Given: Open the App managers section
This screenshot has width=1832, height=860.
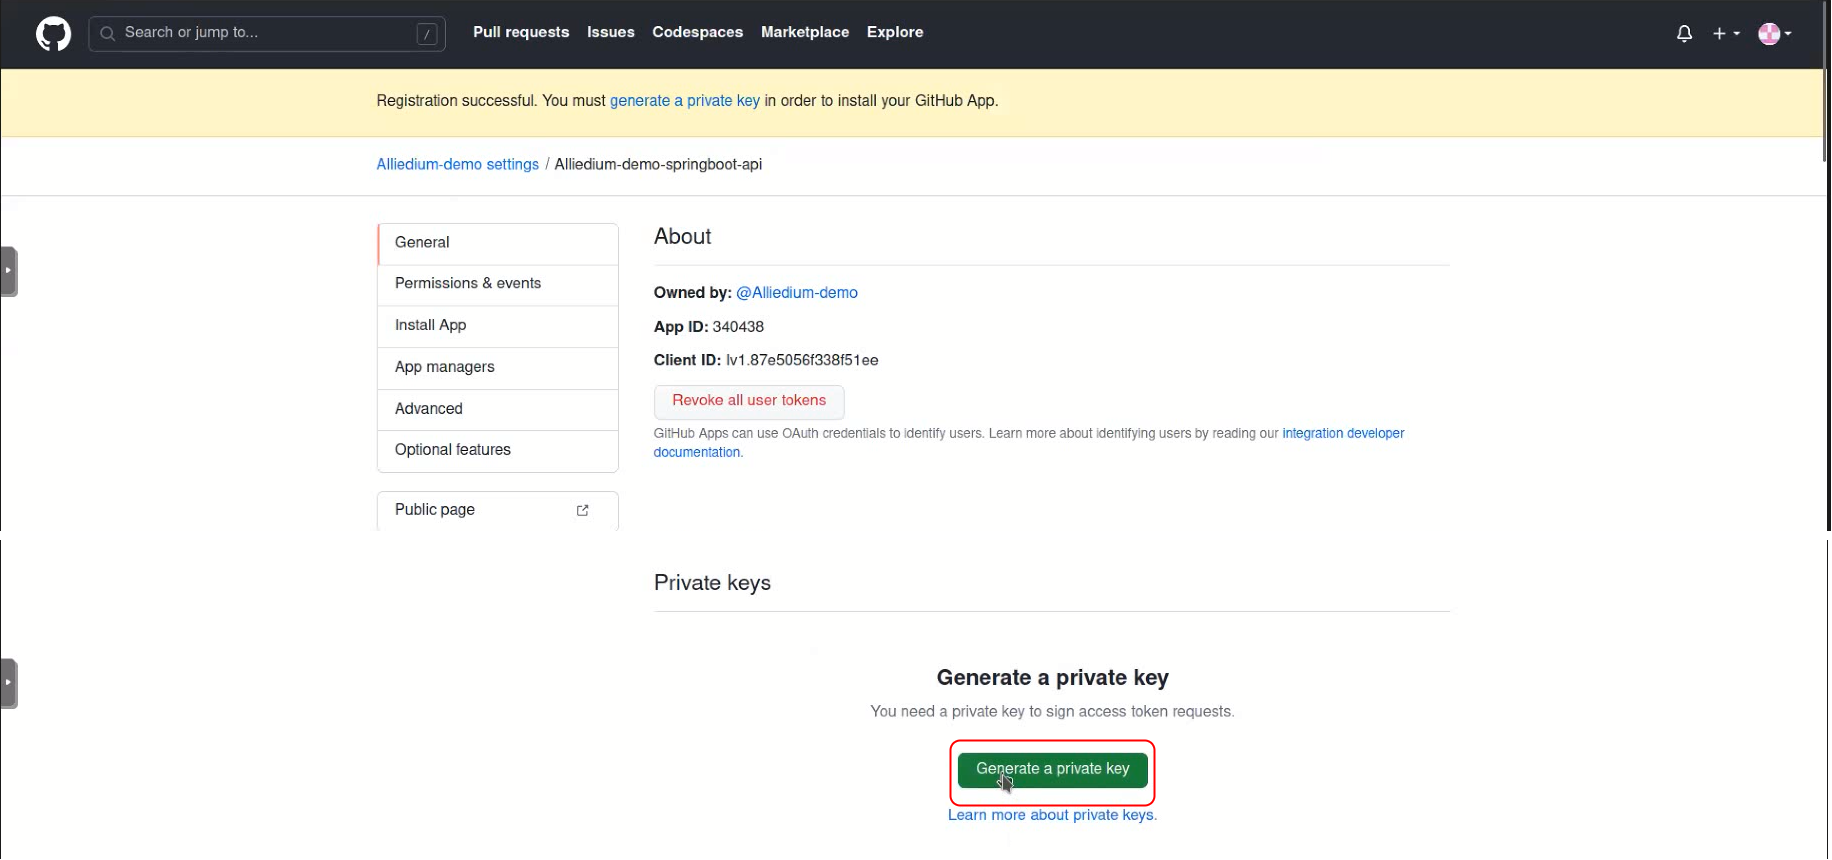Looking at the screenshot, I should (x=498, y=367).
